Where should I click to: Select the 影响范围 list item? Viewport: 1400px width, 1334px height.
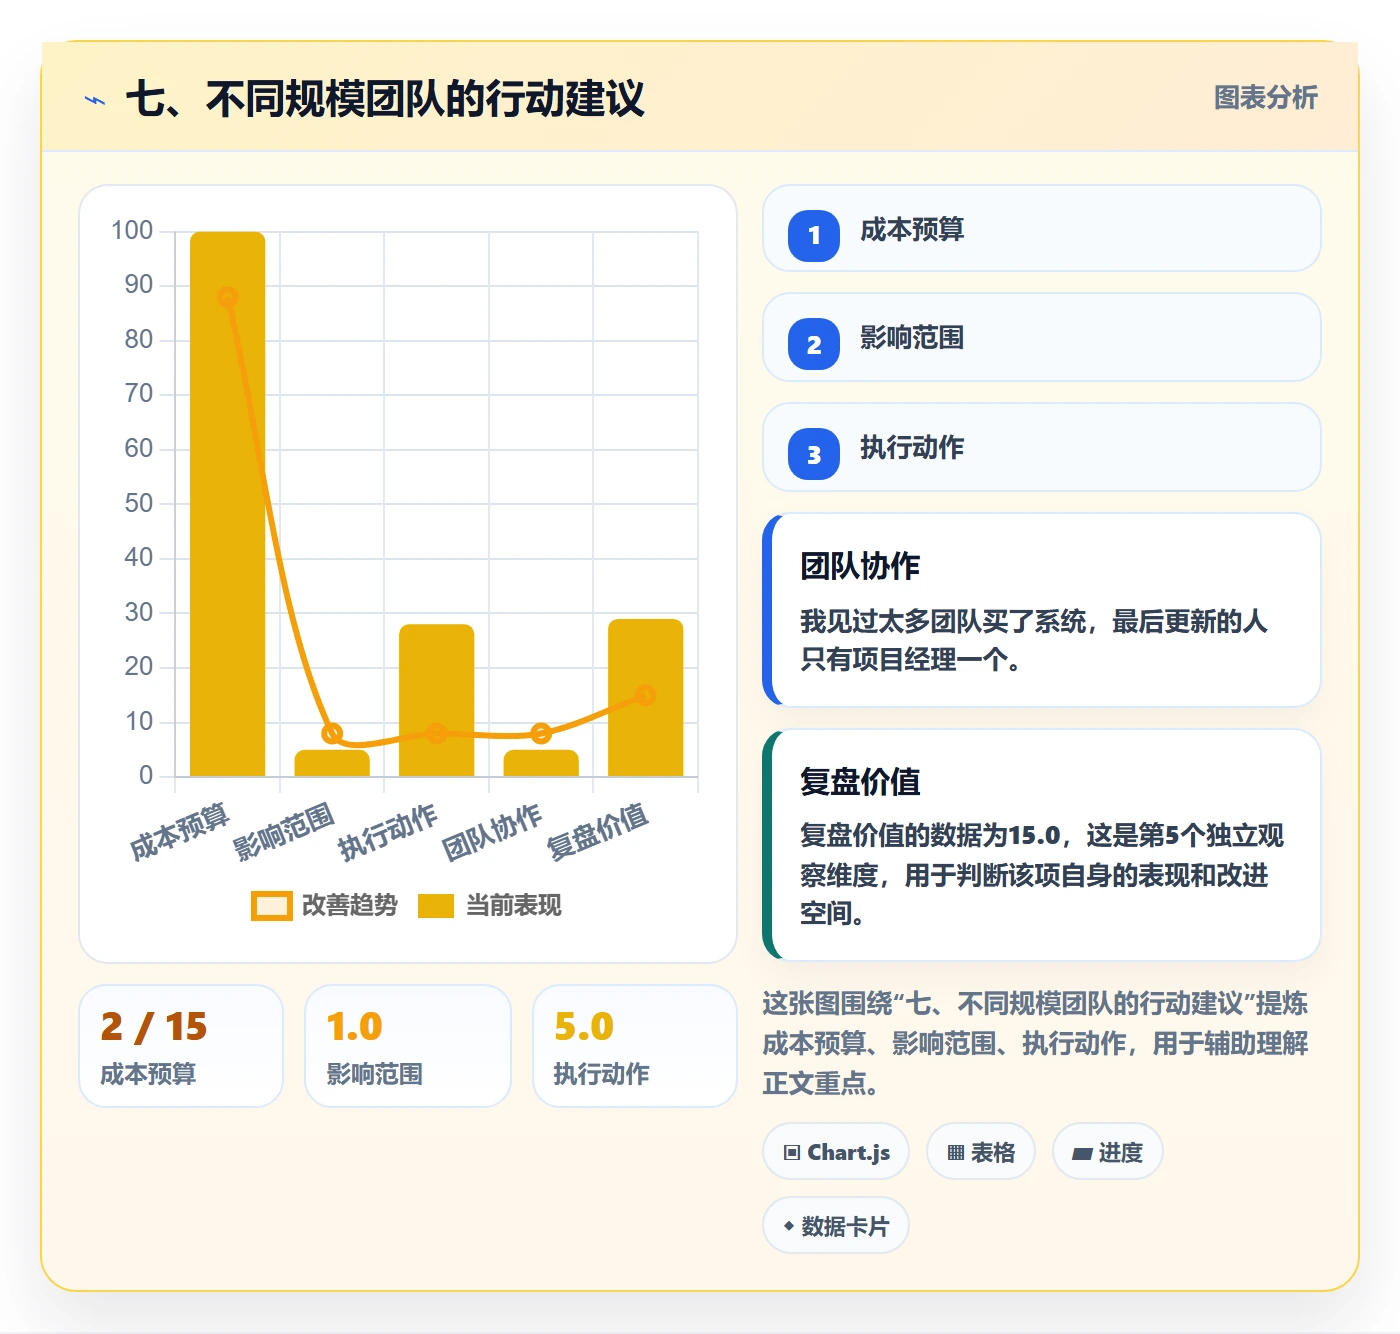point(1041,337)
